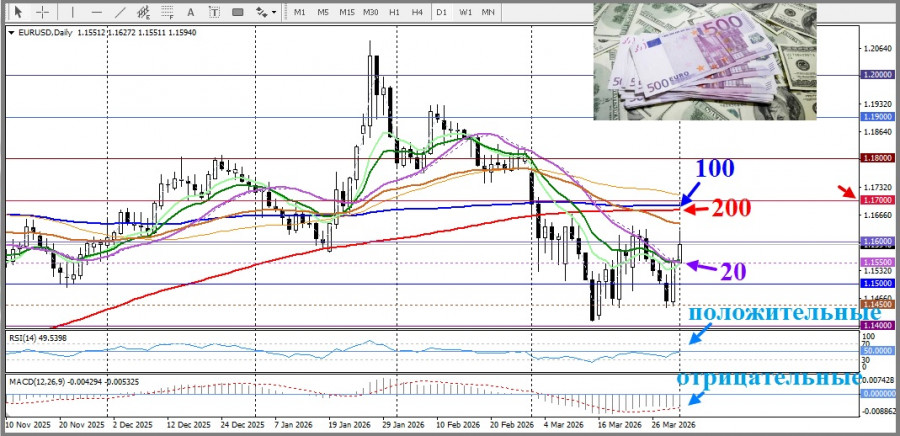Expand the EURUSD,Daily chart menu triangle
This screenshot has height=436, width=900.
coord(12,33)
